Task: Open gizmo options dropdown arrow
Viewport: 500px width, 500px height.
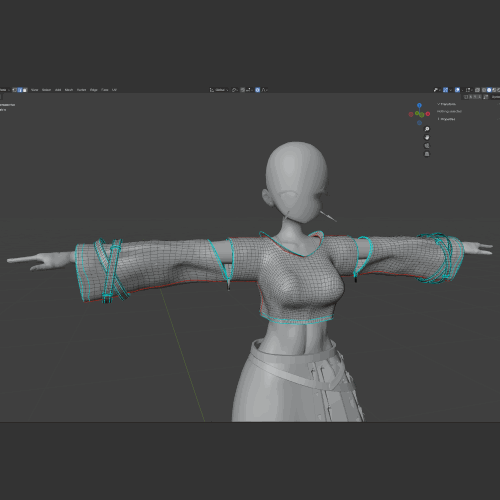Action: click(x=451, y=90)
